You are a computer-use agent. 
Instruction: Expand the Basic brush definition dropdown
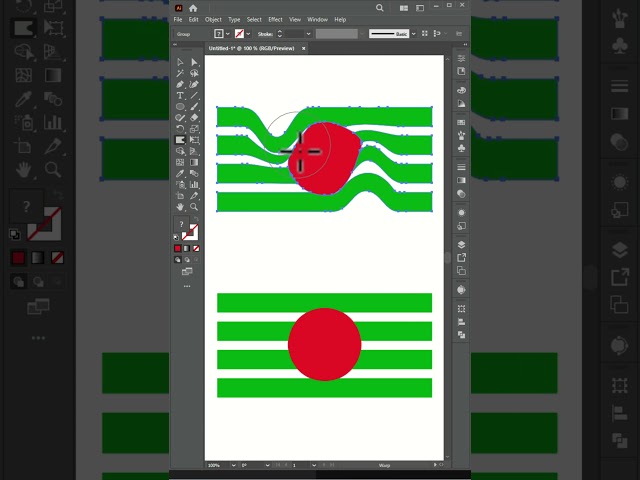[x=413, y=34]
